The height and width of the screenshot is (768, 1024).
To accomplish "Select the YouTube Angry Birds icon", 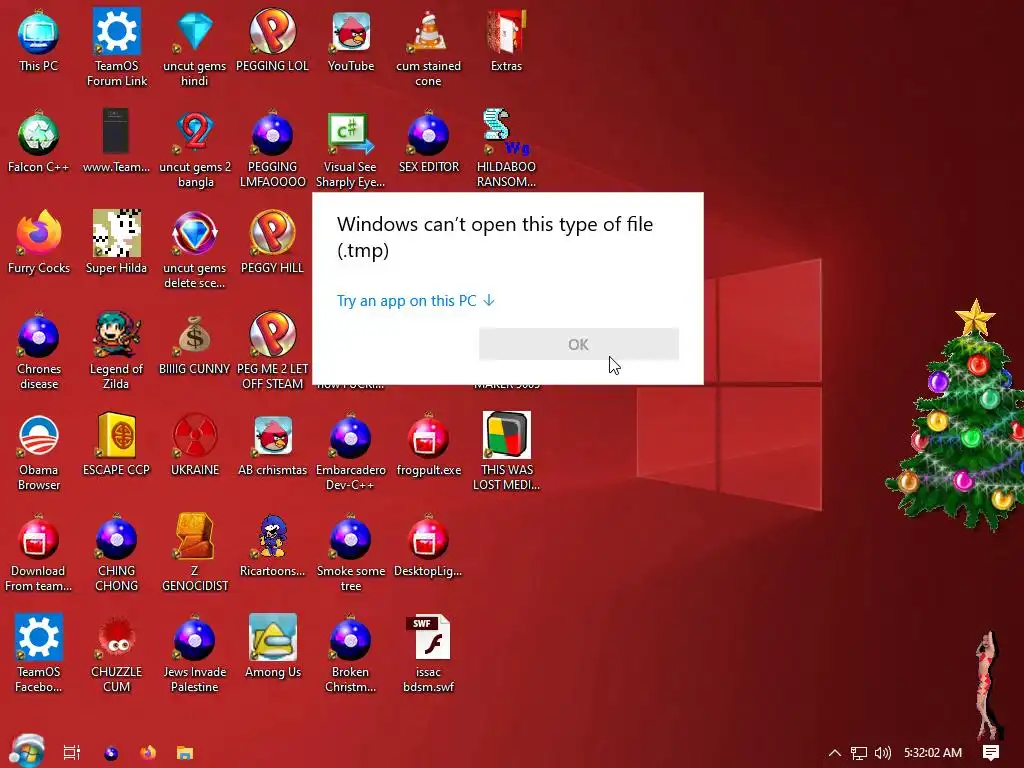I will (351, 40).
